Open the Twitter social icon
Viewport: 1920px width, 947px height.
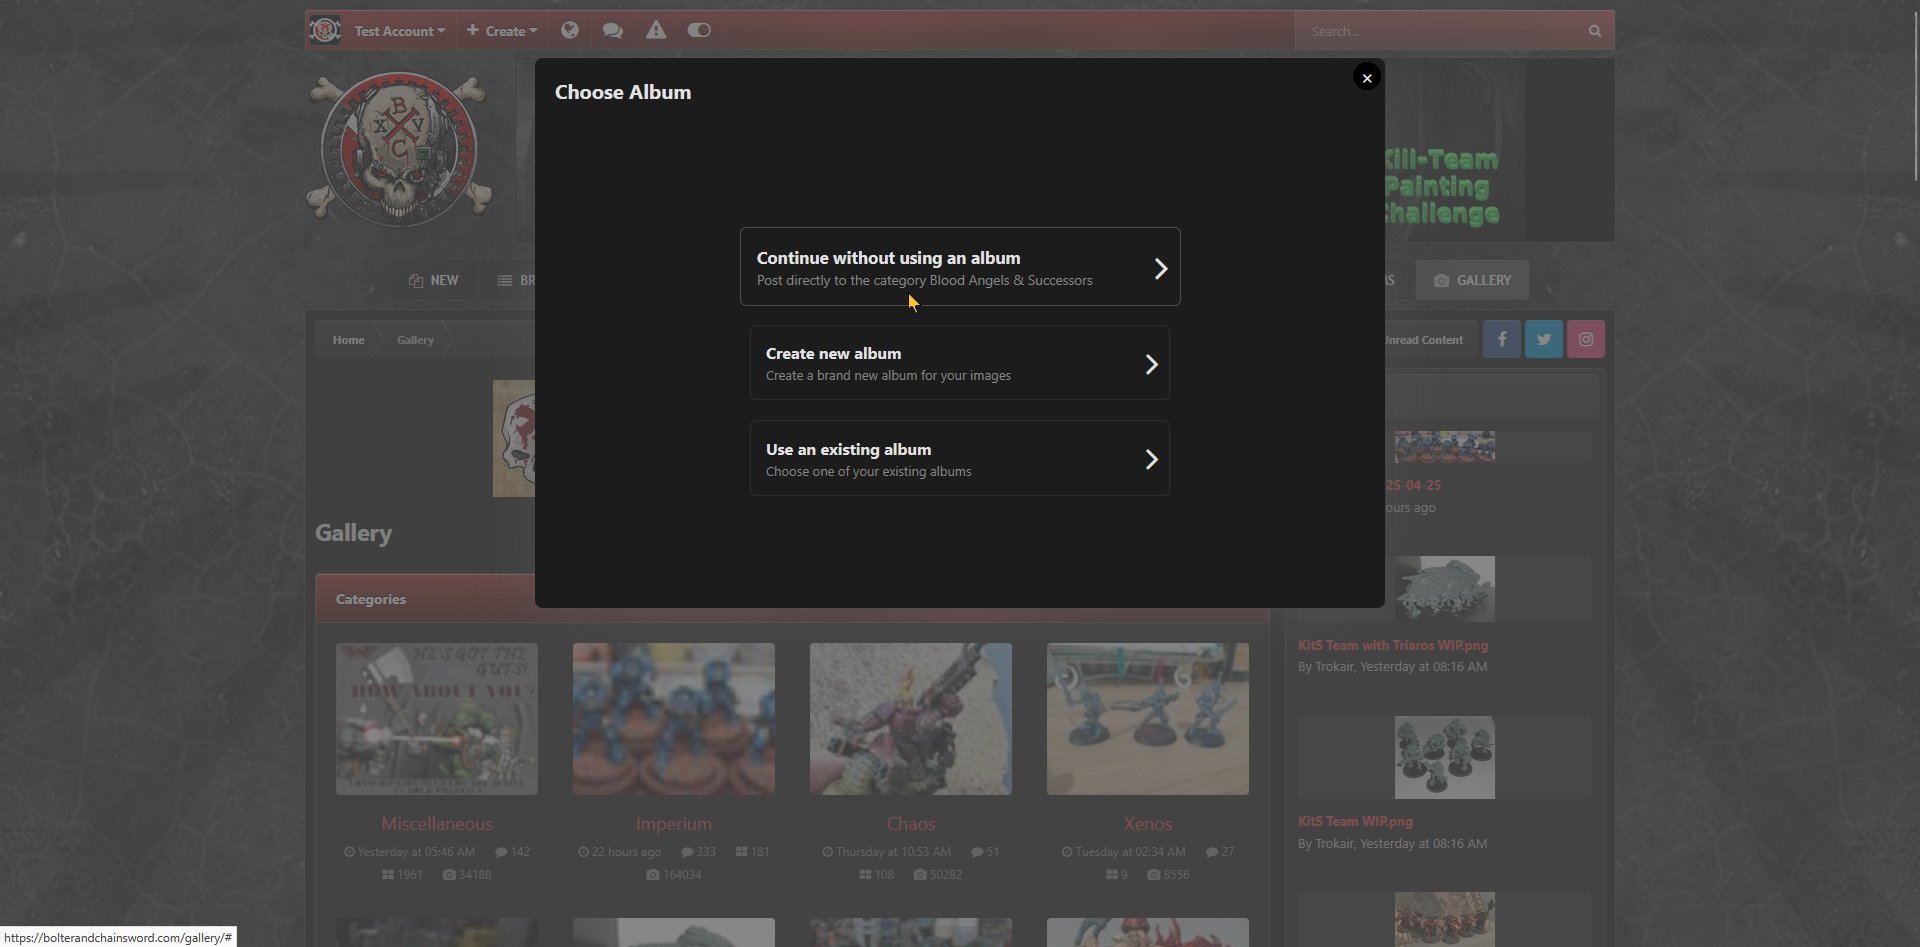pos(1543,339)
